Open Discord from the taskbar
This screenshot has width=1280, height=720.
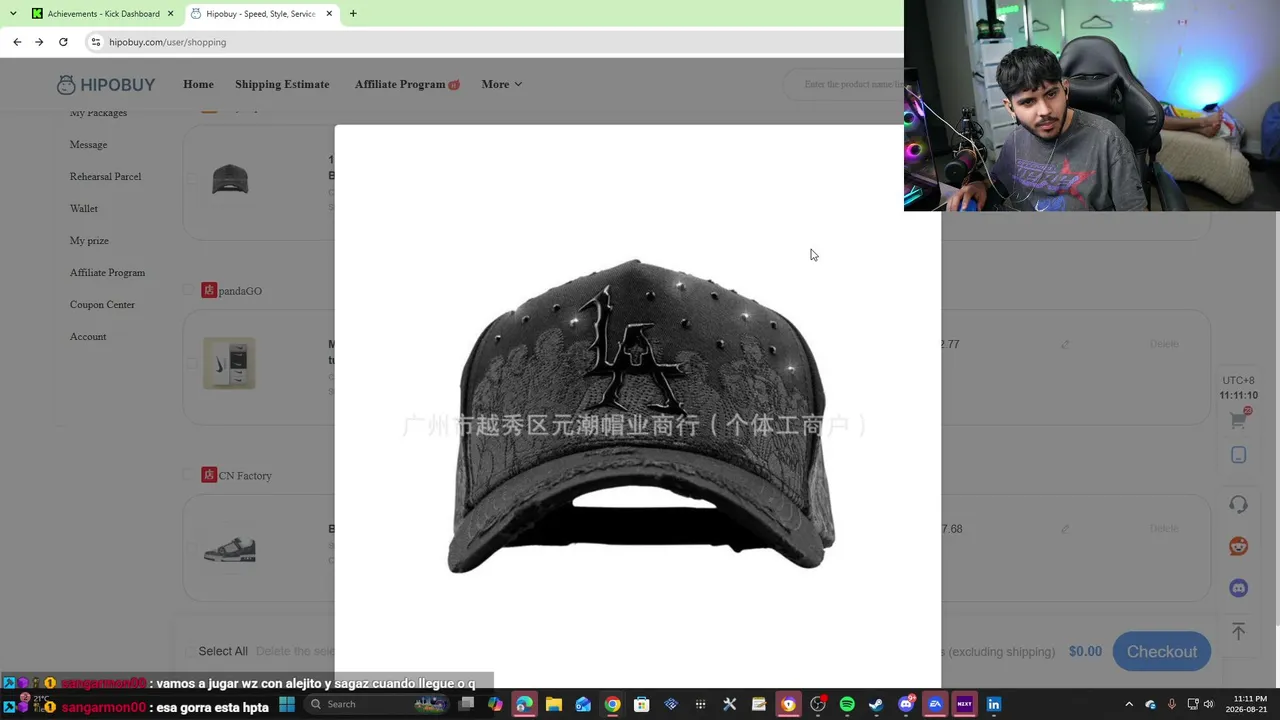(906, 704)
